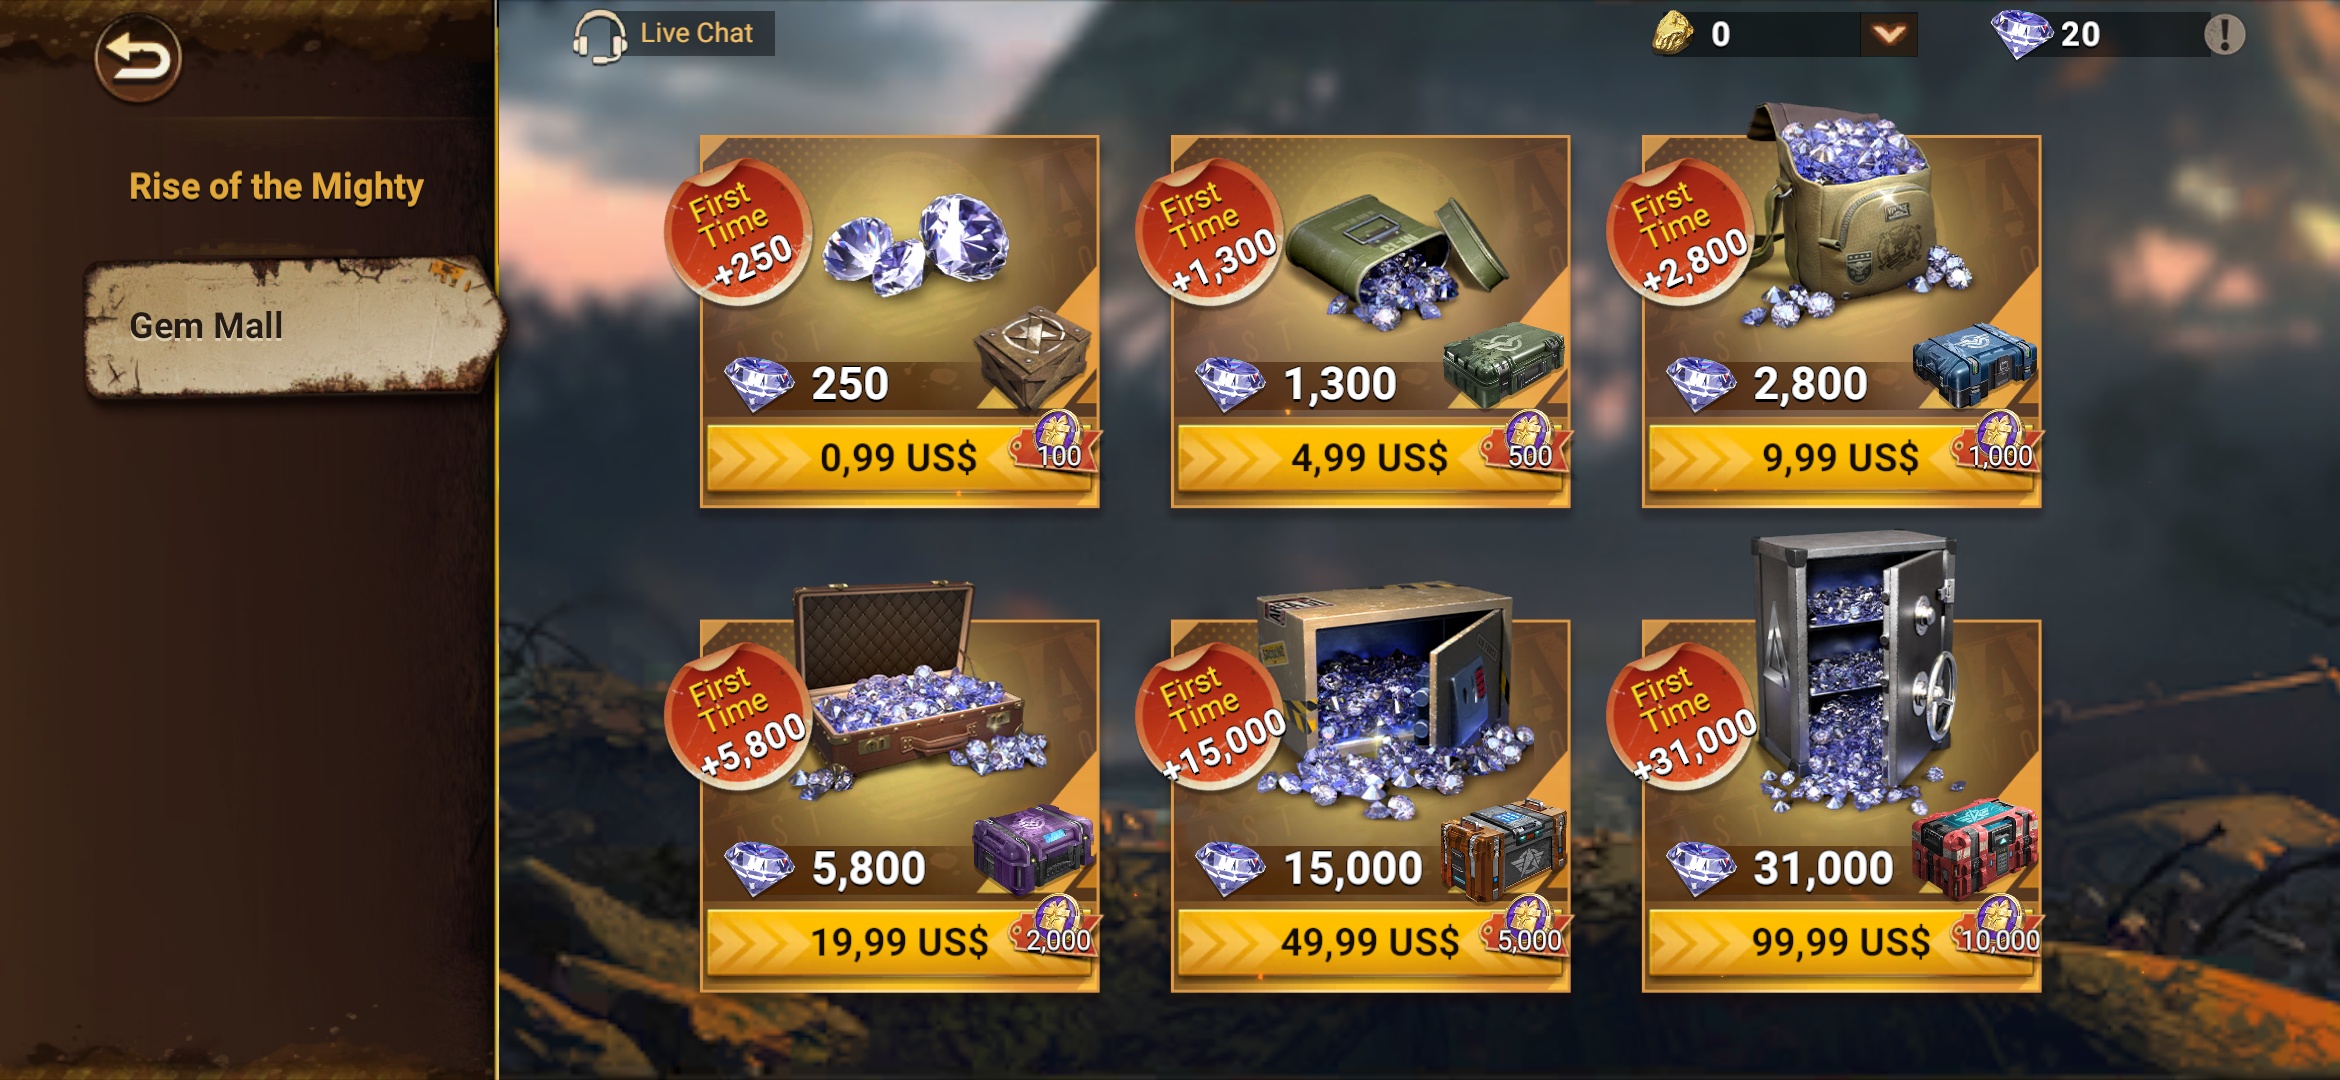Tap the bronze crate bonus icon

[x=1033, y=358]
